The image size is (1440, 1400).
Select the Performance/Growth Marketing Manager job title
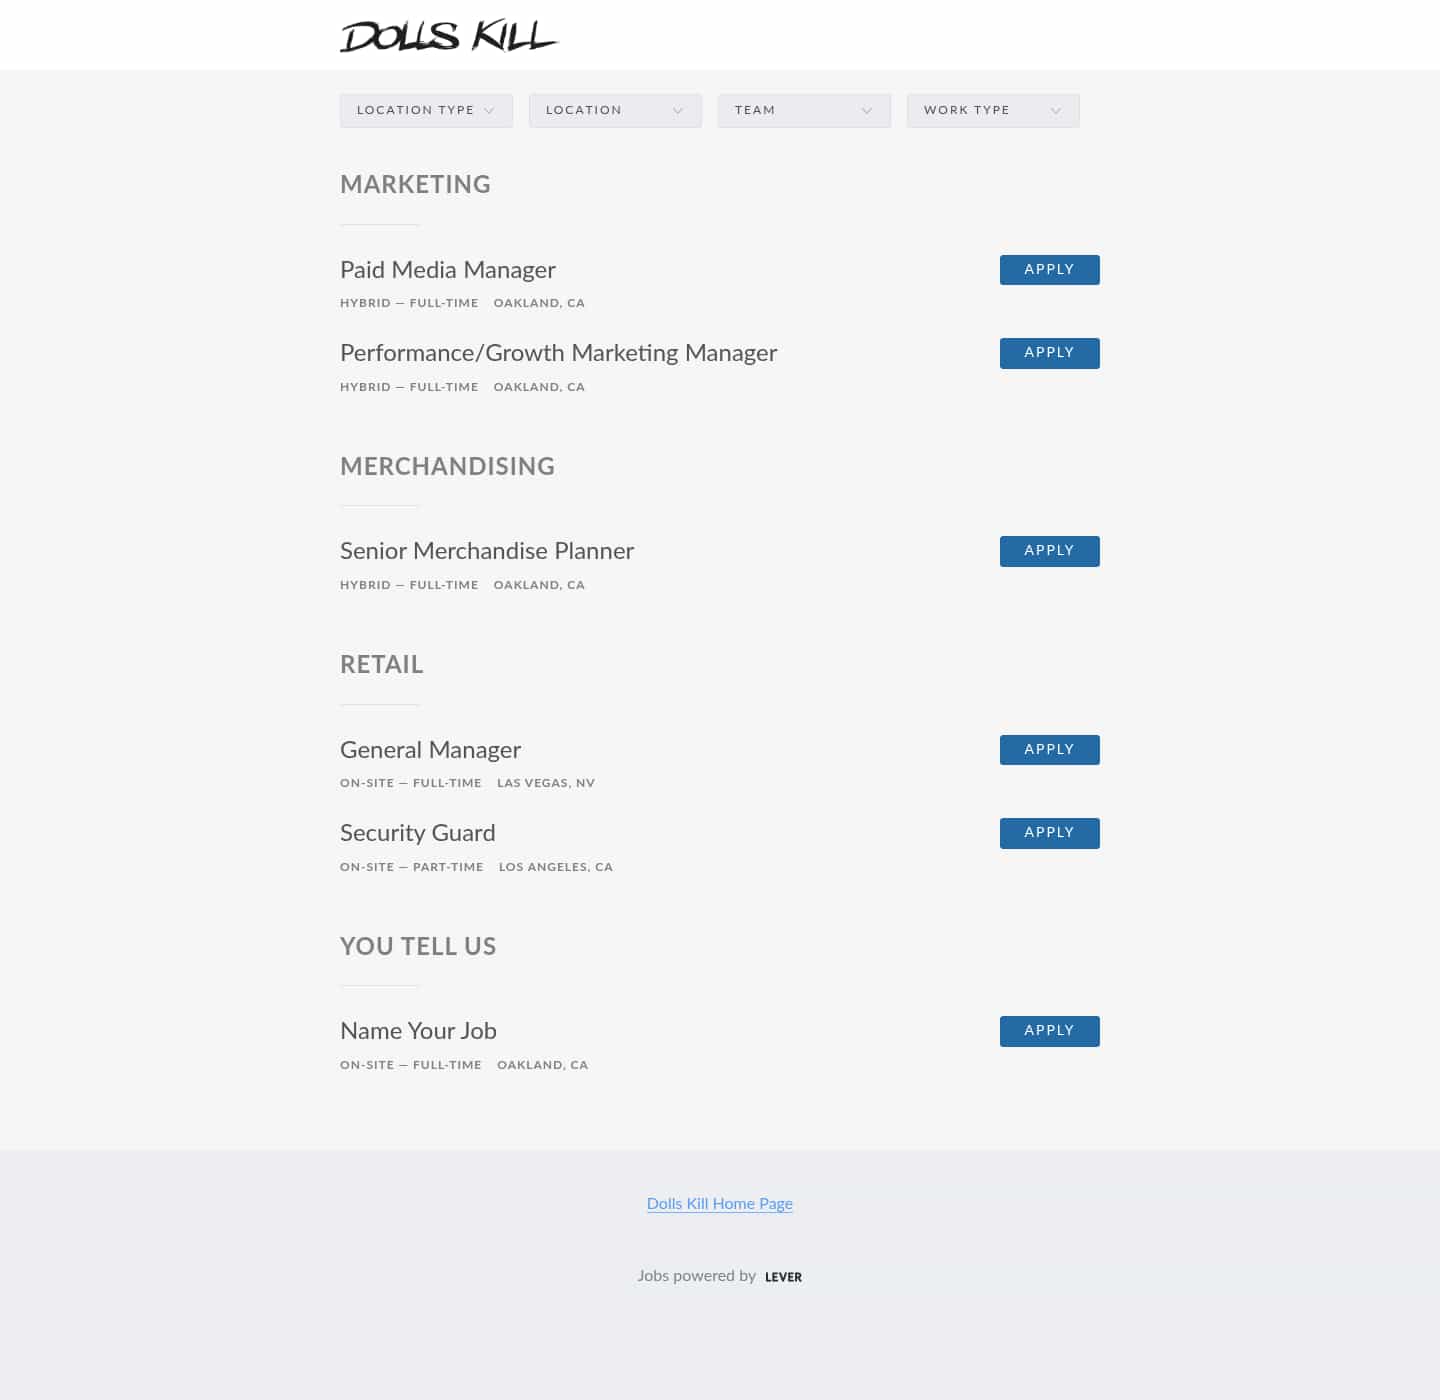click(558, 353)
